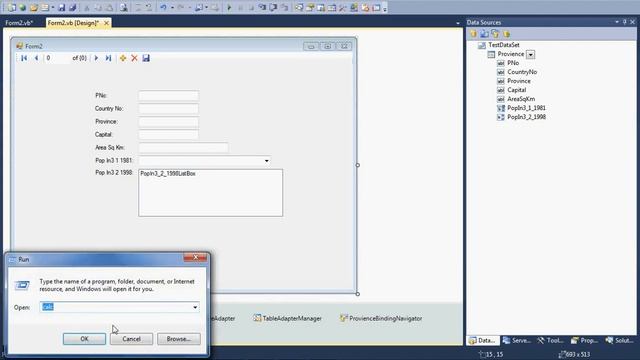Click the Run dialog program icon

pyautogui.click(x=22, y=285)
